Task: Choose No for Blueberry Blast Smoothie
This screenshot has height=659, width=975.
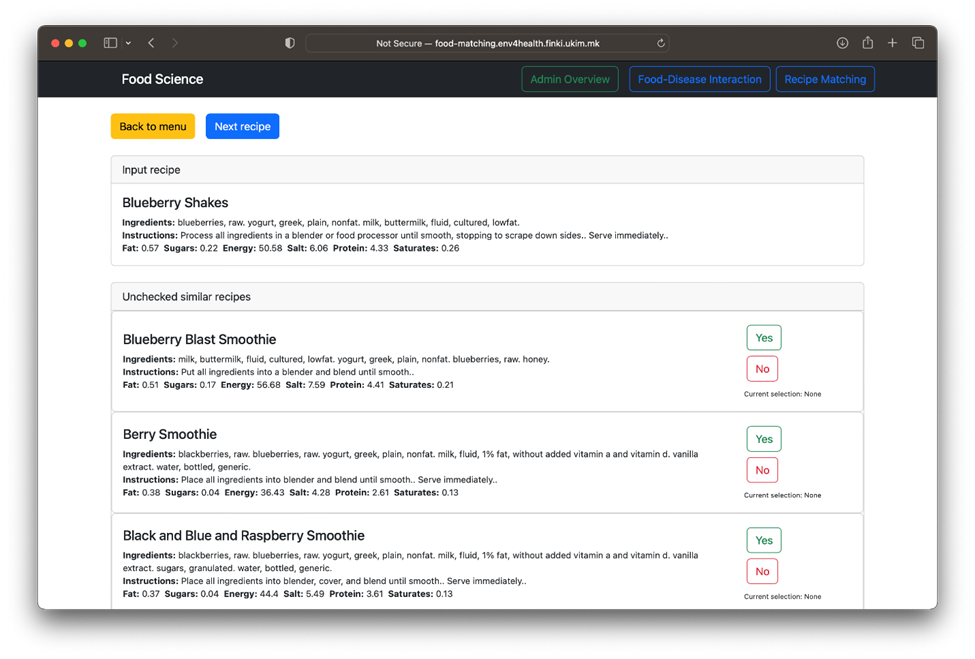Action: (762, 369)
